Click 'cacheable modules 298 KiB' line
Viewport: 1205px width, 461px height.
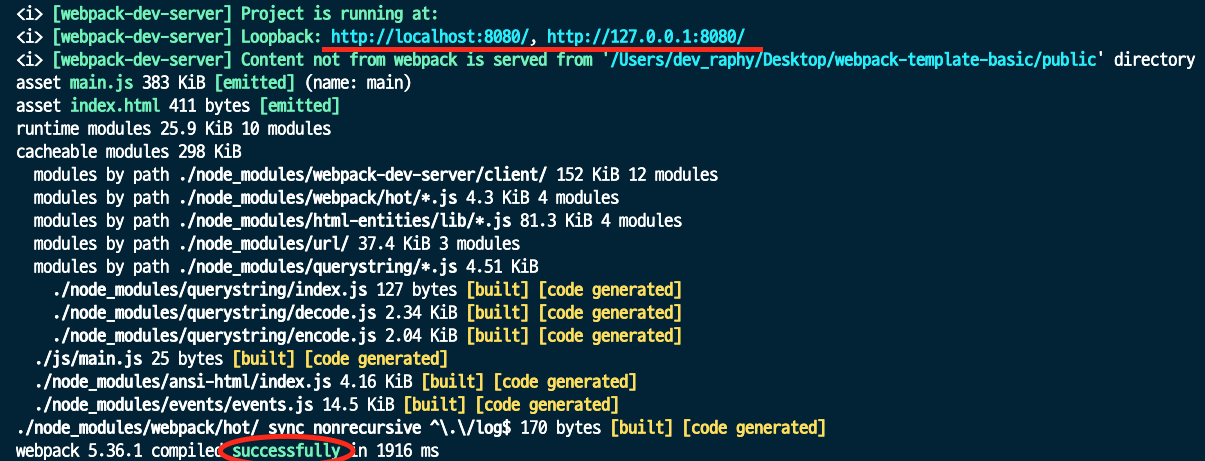(129, 152)
